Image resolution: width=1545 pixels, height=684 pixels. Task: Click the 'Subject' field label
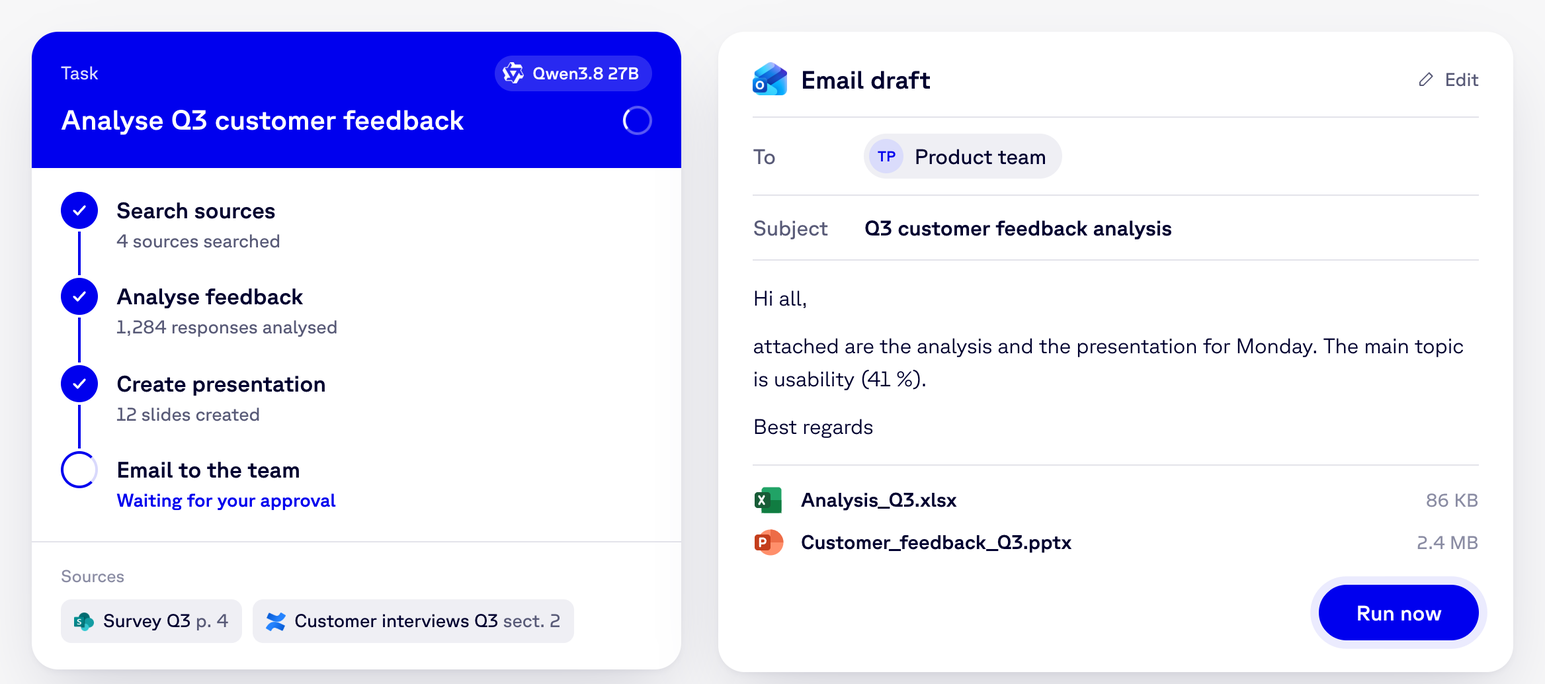click(790, 228)
